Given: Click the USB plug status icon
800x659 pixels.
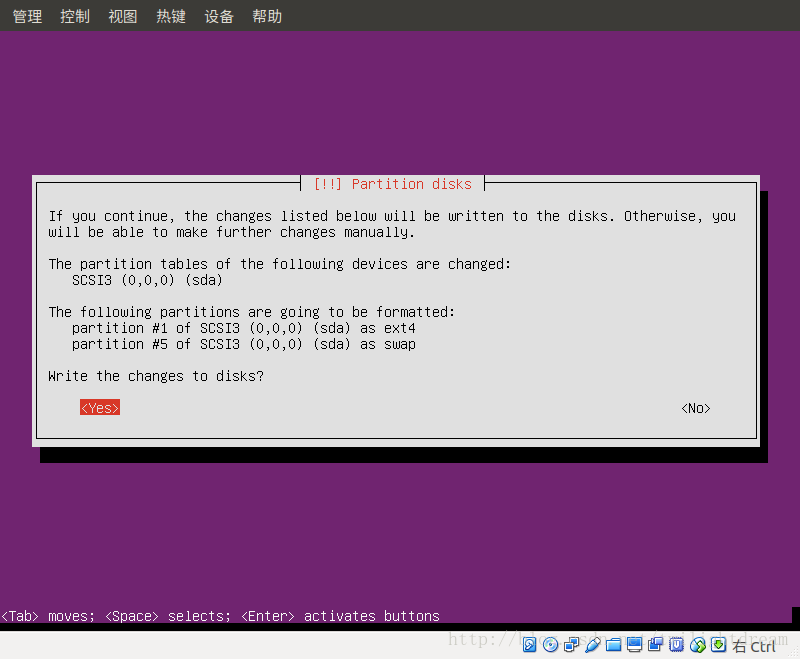Looking at the screenshot, I should (593, 644).
